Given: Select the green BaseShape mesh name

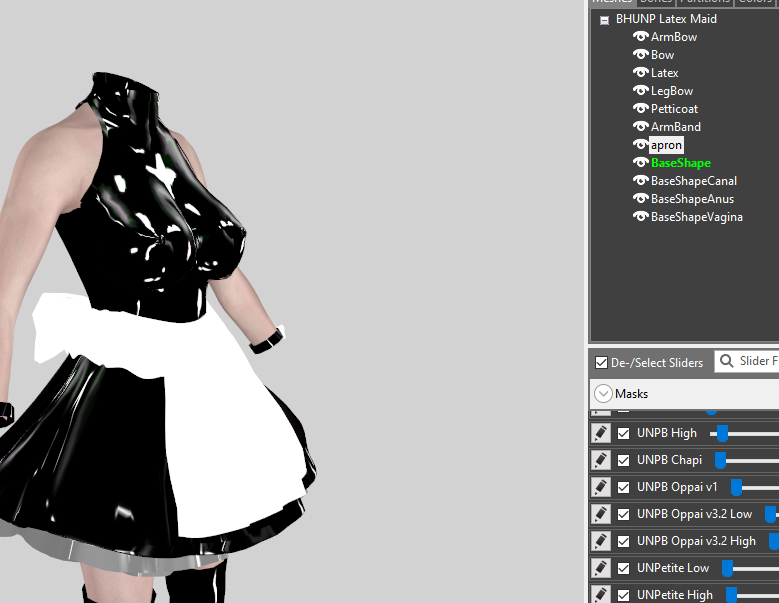Looking at the screenshot, I should (681, 163).
